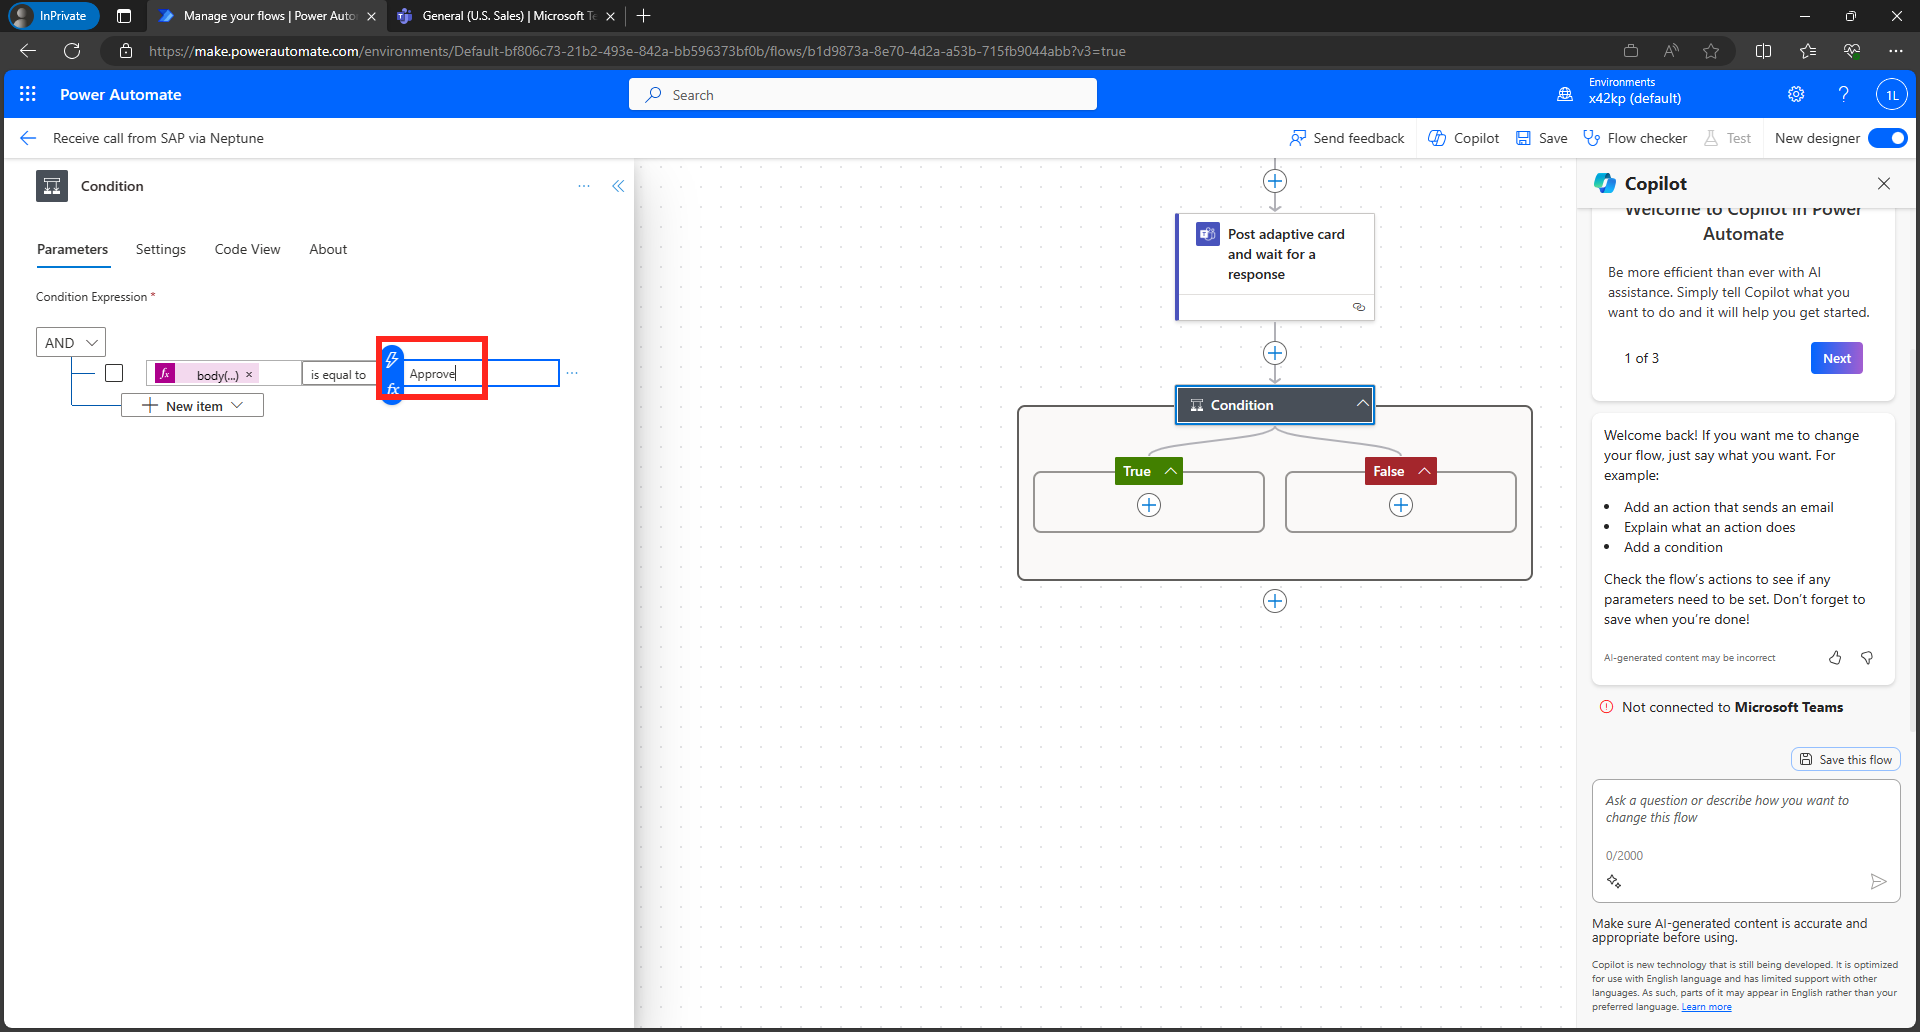Switch to the About tab
This screenshot has height=1032, width=1920.
coord(328,249)
